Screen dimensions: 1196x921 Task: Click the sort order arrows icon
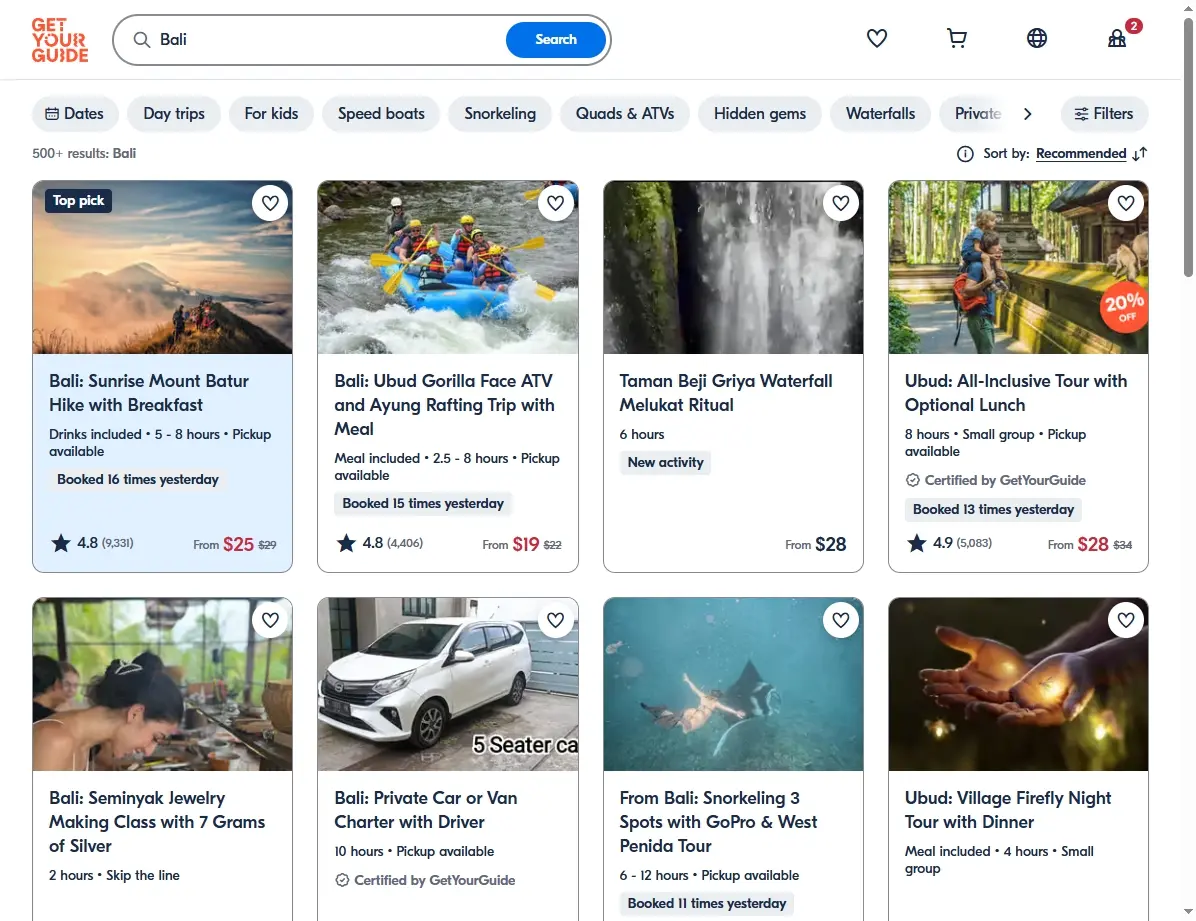[x=1140, y=154]
